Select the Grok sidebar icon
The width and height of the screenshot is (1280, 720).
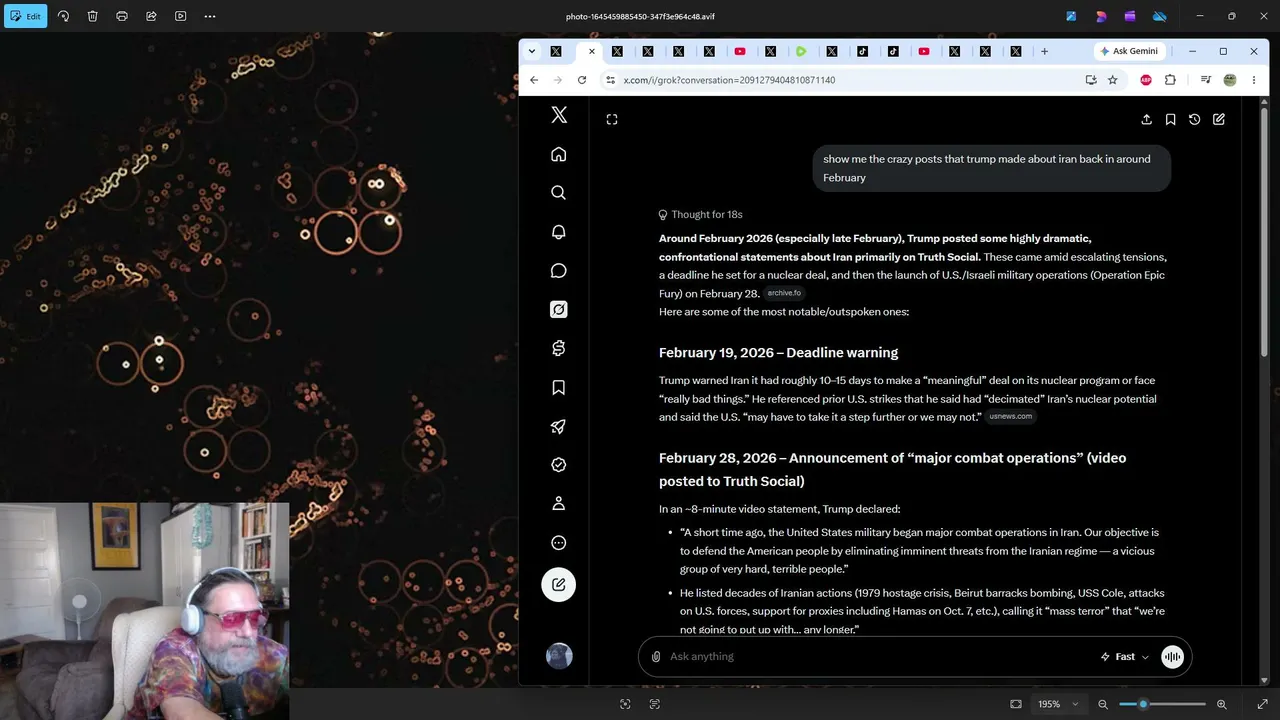[x=559, y=310]
